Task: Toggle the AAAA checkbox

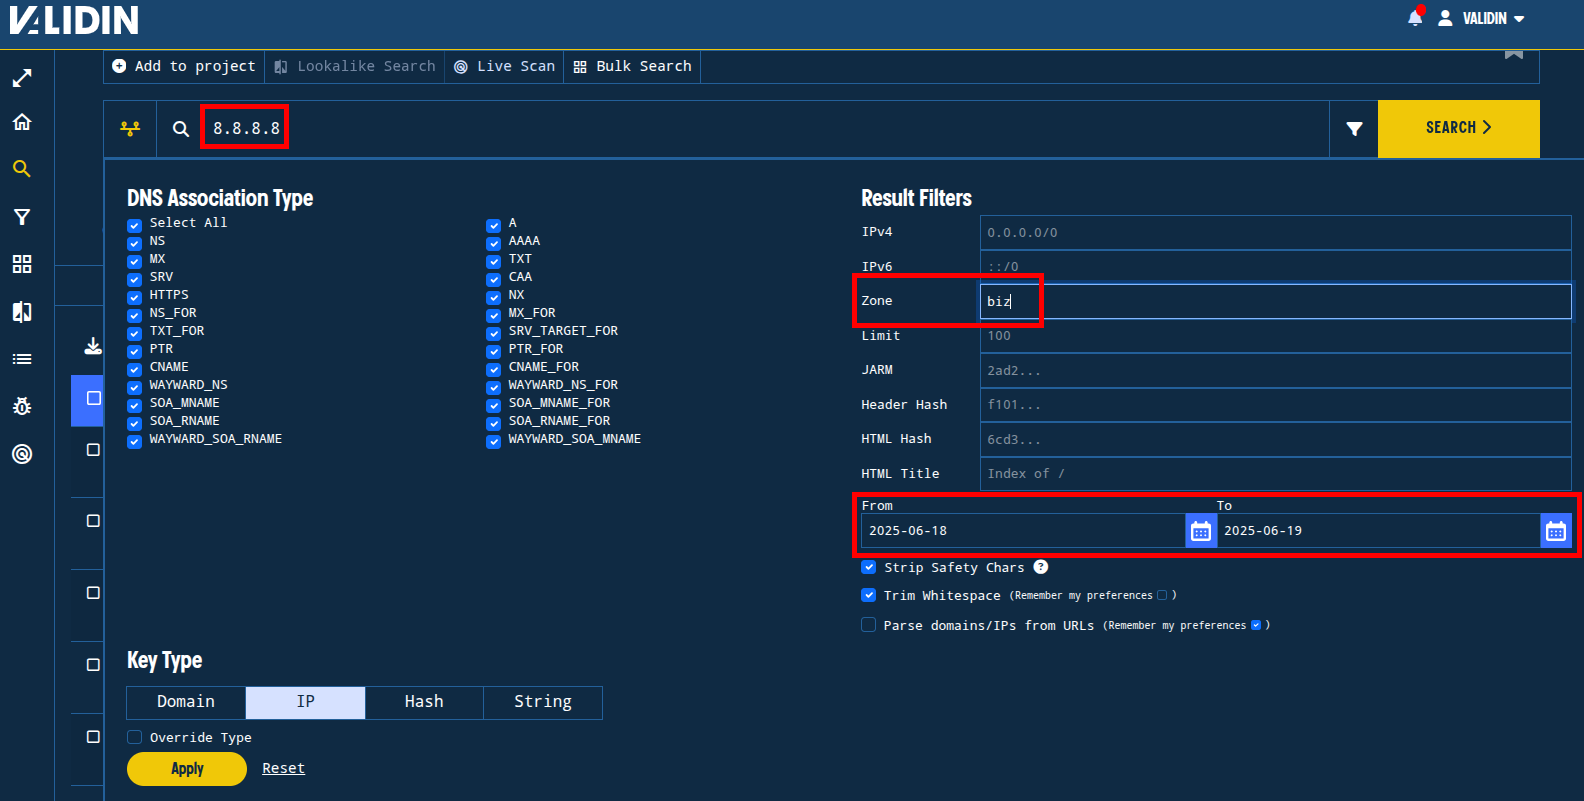Action: [x=493, y=243]
